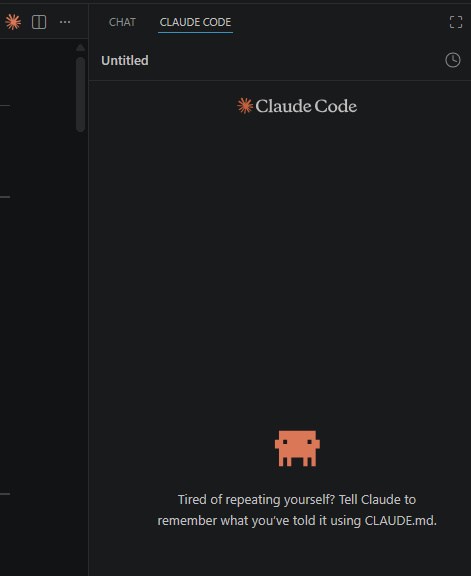This screenshot has width=471, height=576.
Task: Select the CLAUDE CODE tab
Action: click(x=195, y=22)
